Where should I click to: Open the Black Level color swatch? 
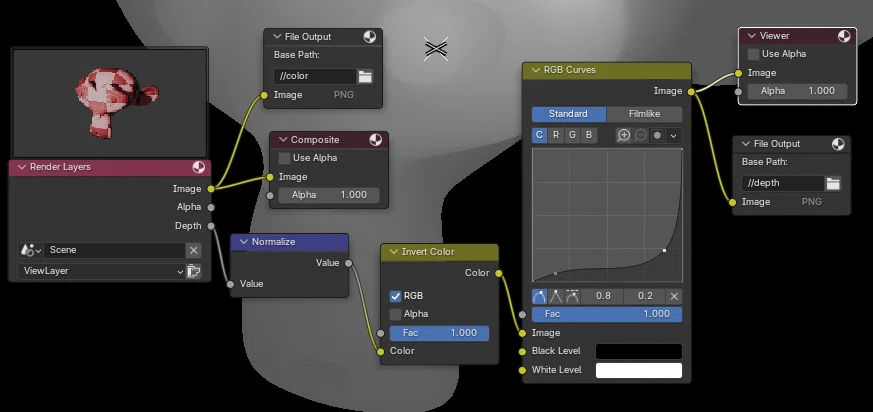(639, 351)
